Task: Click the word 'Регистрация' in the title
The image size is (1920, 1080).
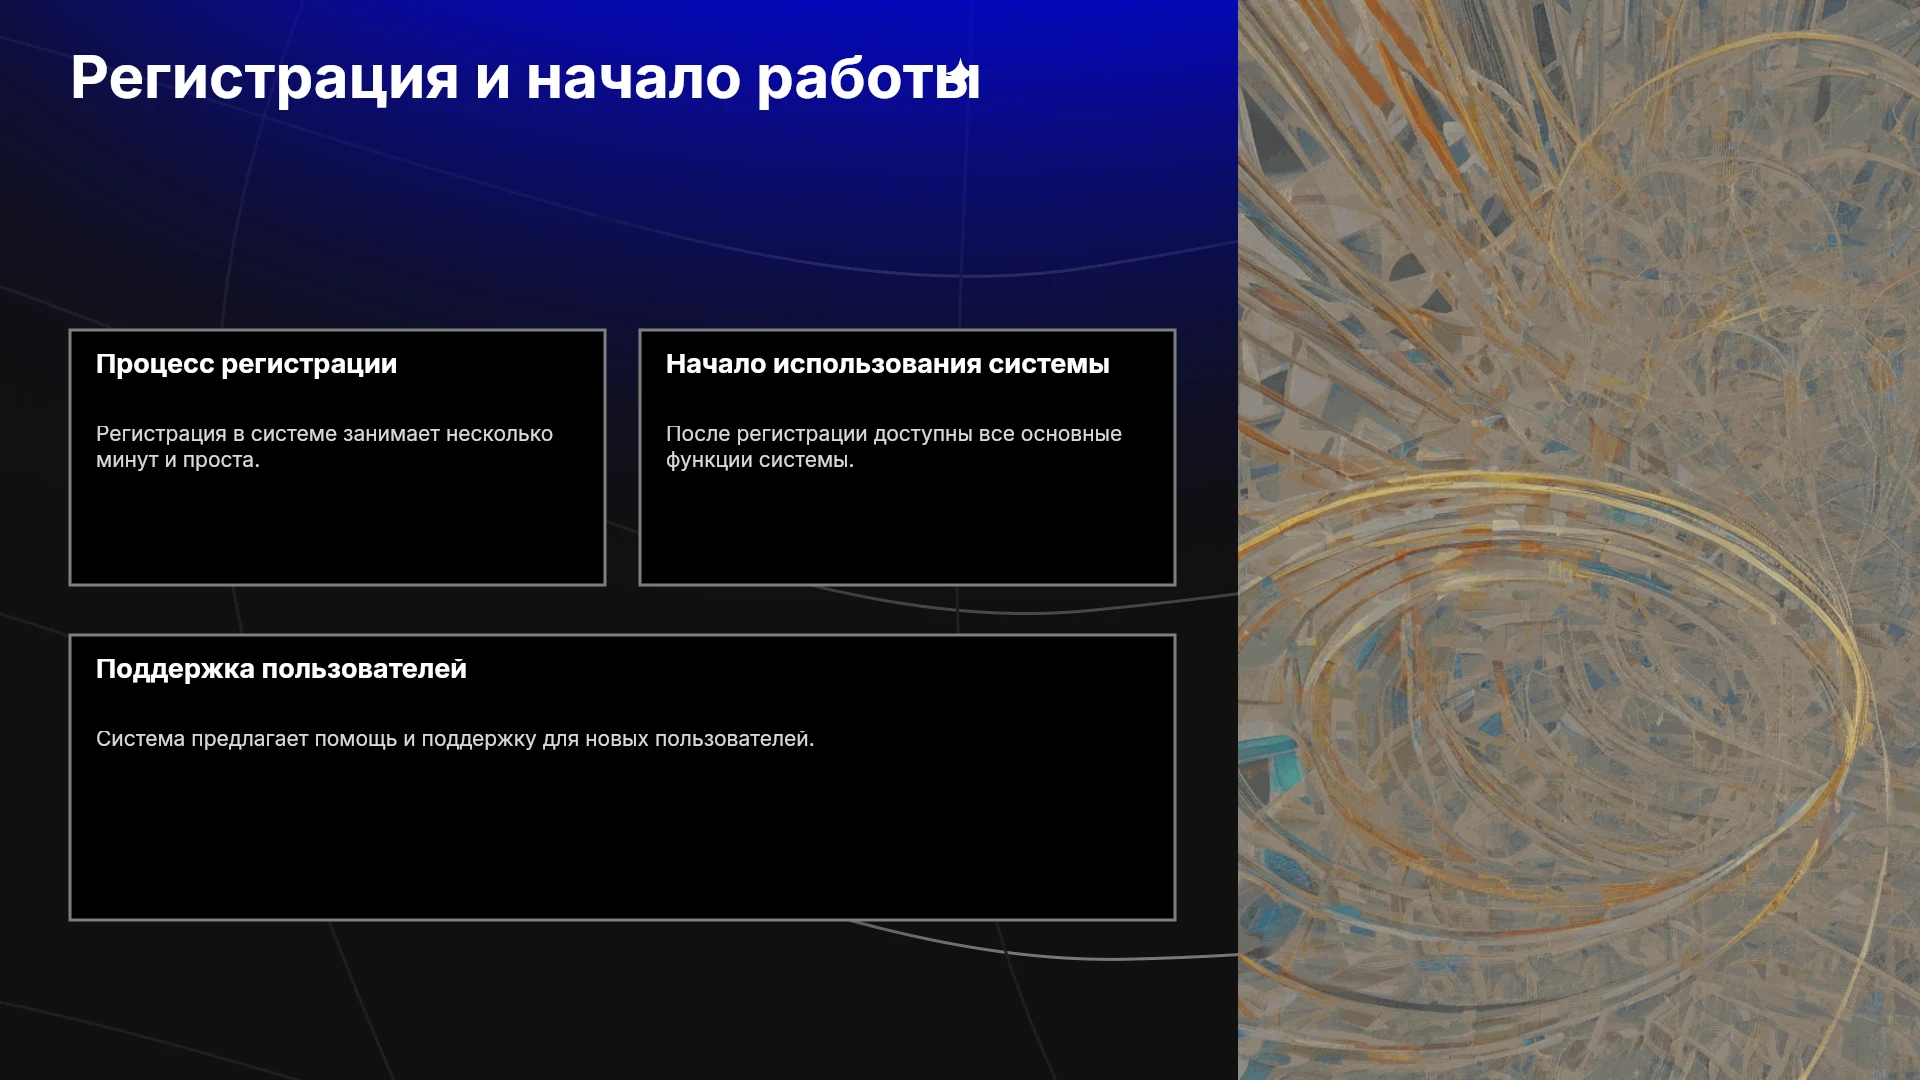Action: [x=264, y=78]
